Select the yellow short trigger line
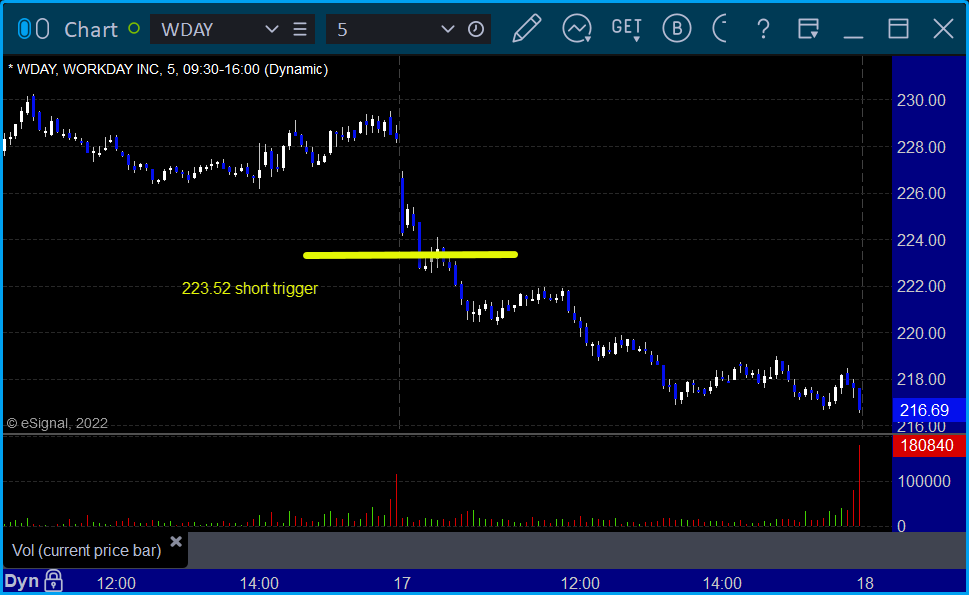The height and width of the screenshot is (595, 969). 410,255
